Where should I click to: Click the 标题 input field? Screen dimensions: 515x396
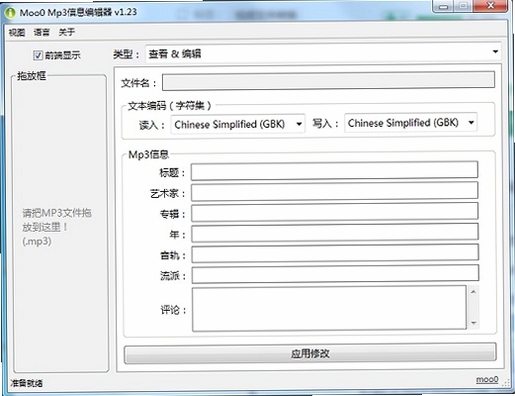click(x=334, y=171)
